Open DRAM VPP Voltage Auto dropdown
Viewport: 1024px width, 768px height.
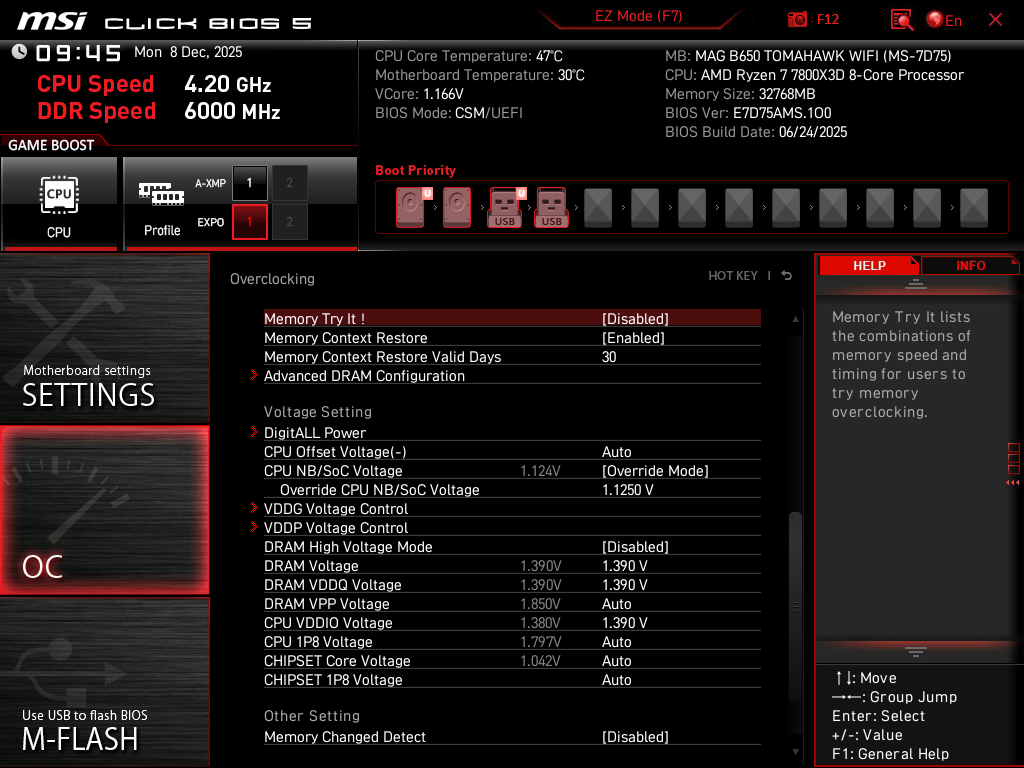click(x=616, y=604)
